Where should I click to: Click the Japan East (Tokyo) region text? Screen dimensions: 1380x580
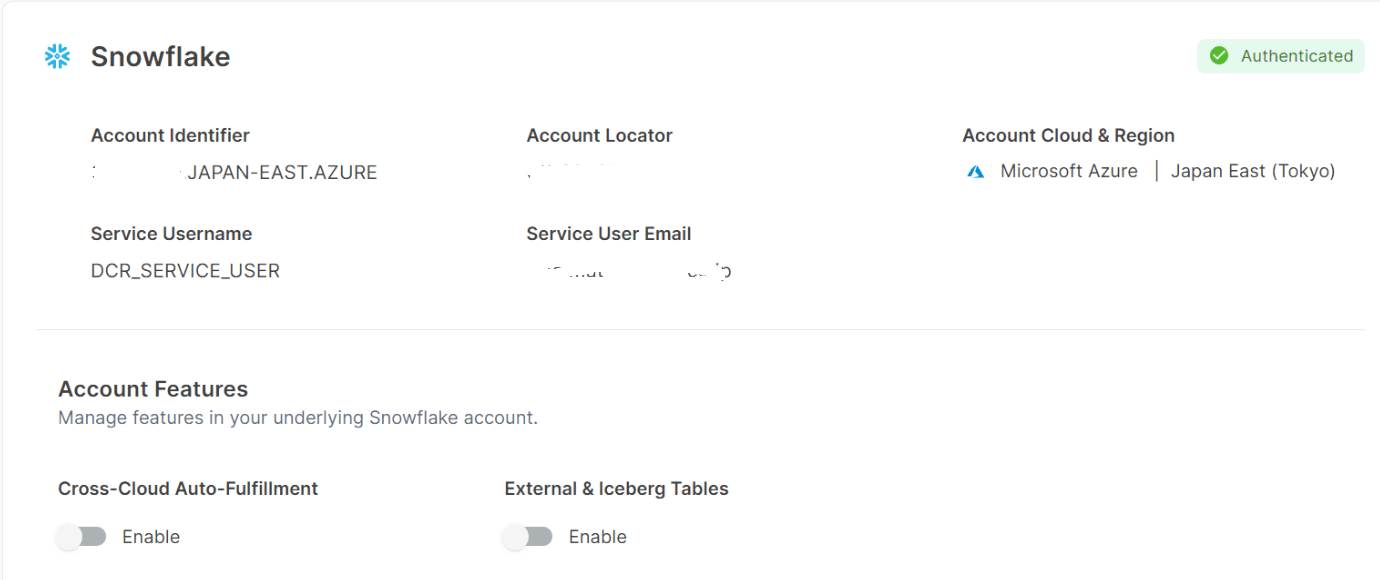1253,171
